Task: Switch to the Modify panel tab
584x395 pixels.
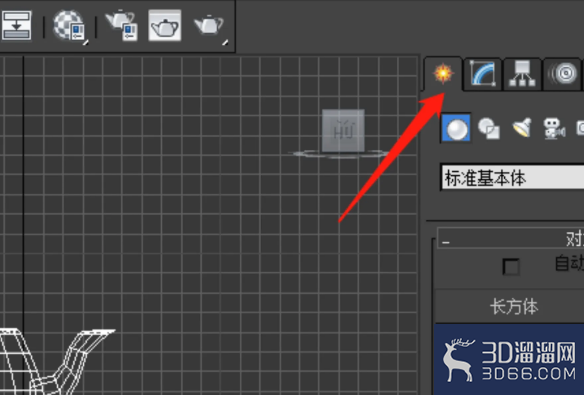Action: pyautogui.click(x=483, y=73)
